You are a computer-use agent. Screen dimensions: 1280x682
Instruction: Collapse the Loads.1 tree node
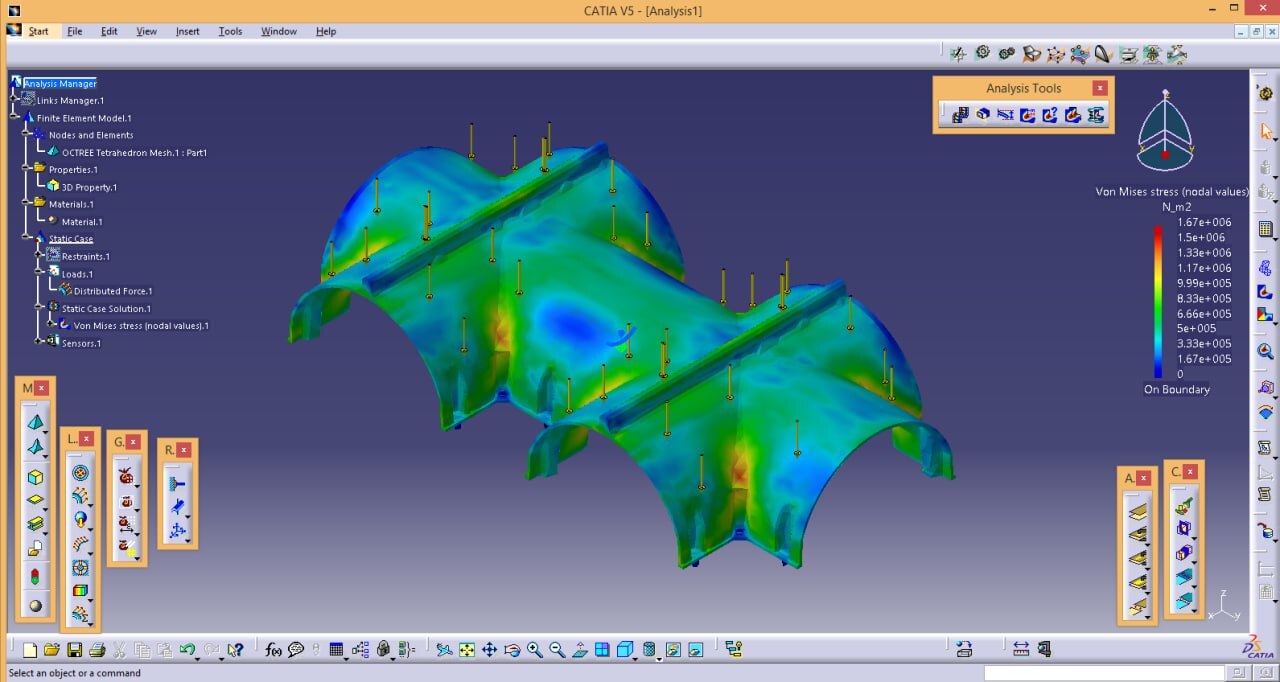click(x=40, y=273)
